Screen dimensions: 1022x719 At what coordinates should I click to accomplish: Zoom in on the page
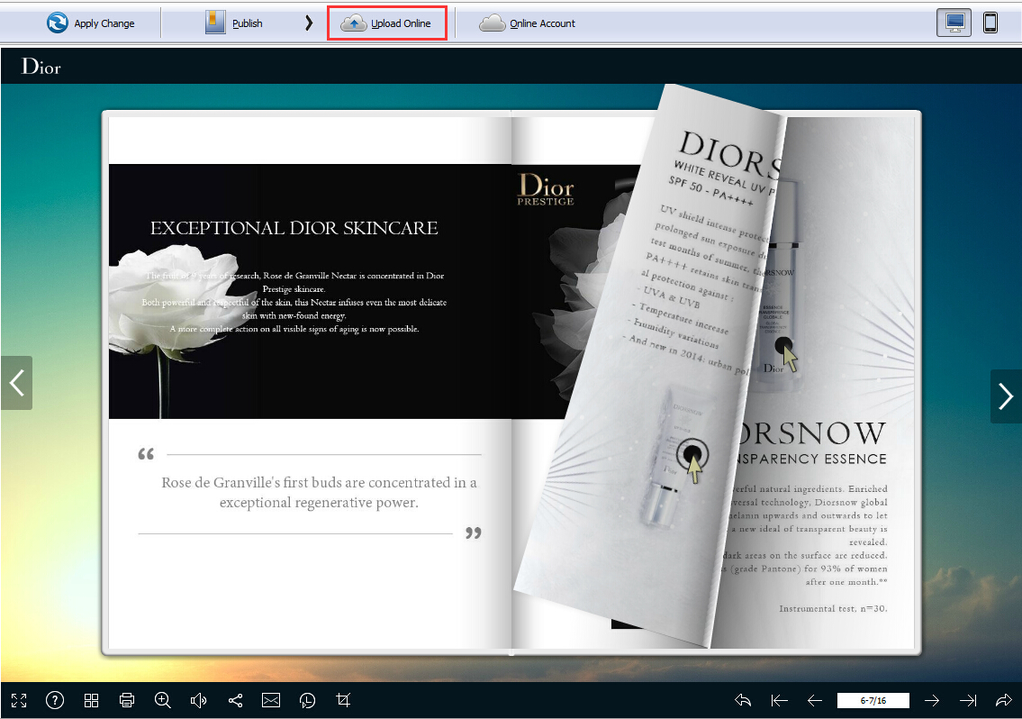tap(162, 700)
